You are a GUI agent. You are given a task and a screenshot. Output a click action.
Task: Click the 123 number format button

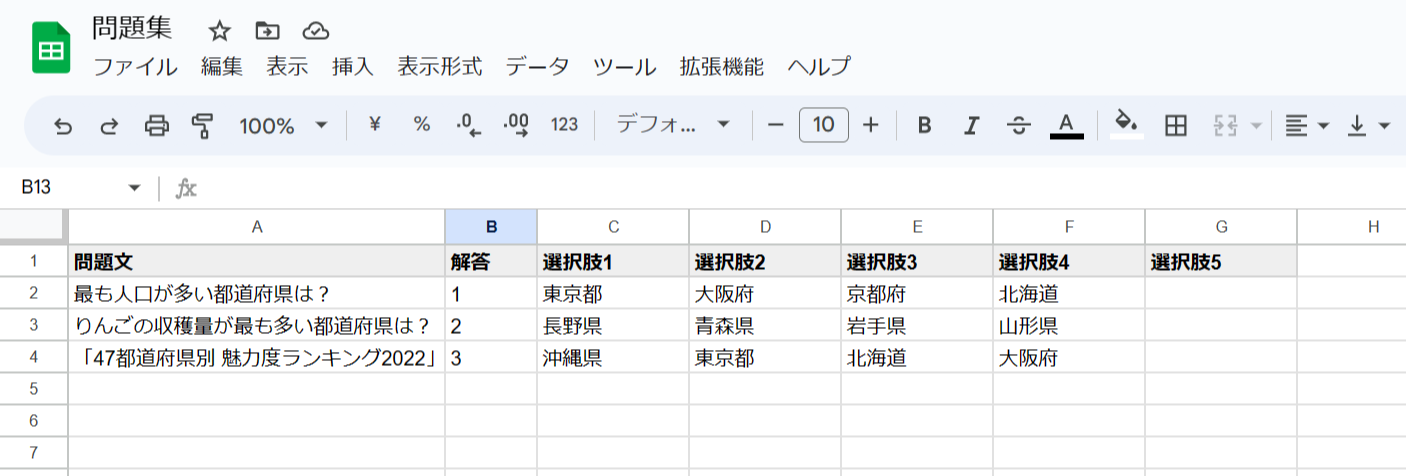point(565,125)
